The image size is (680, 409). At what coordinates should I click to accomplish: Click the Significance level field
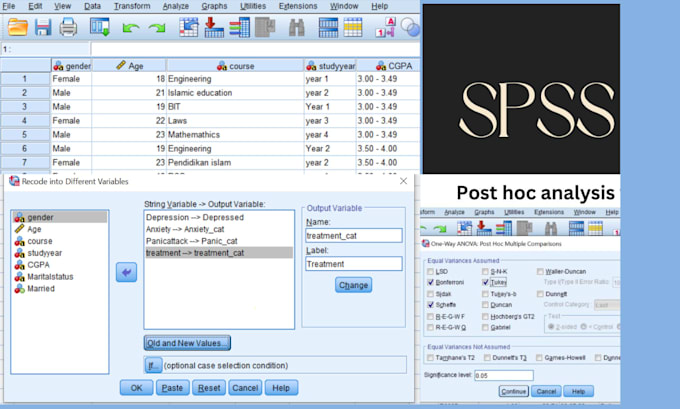point(504,375)
